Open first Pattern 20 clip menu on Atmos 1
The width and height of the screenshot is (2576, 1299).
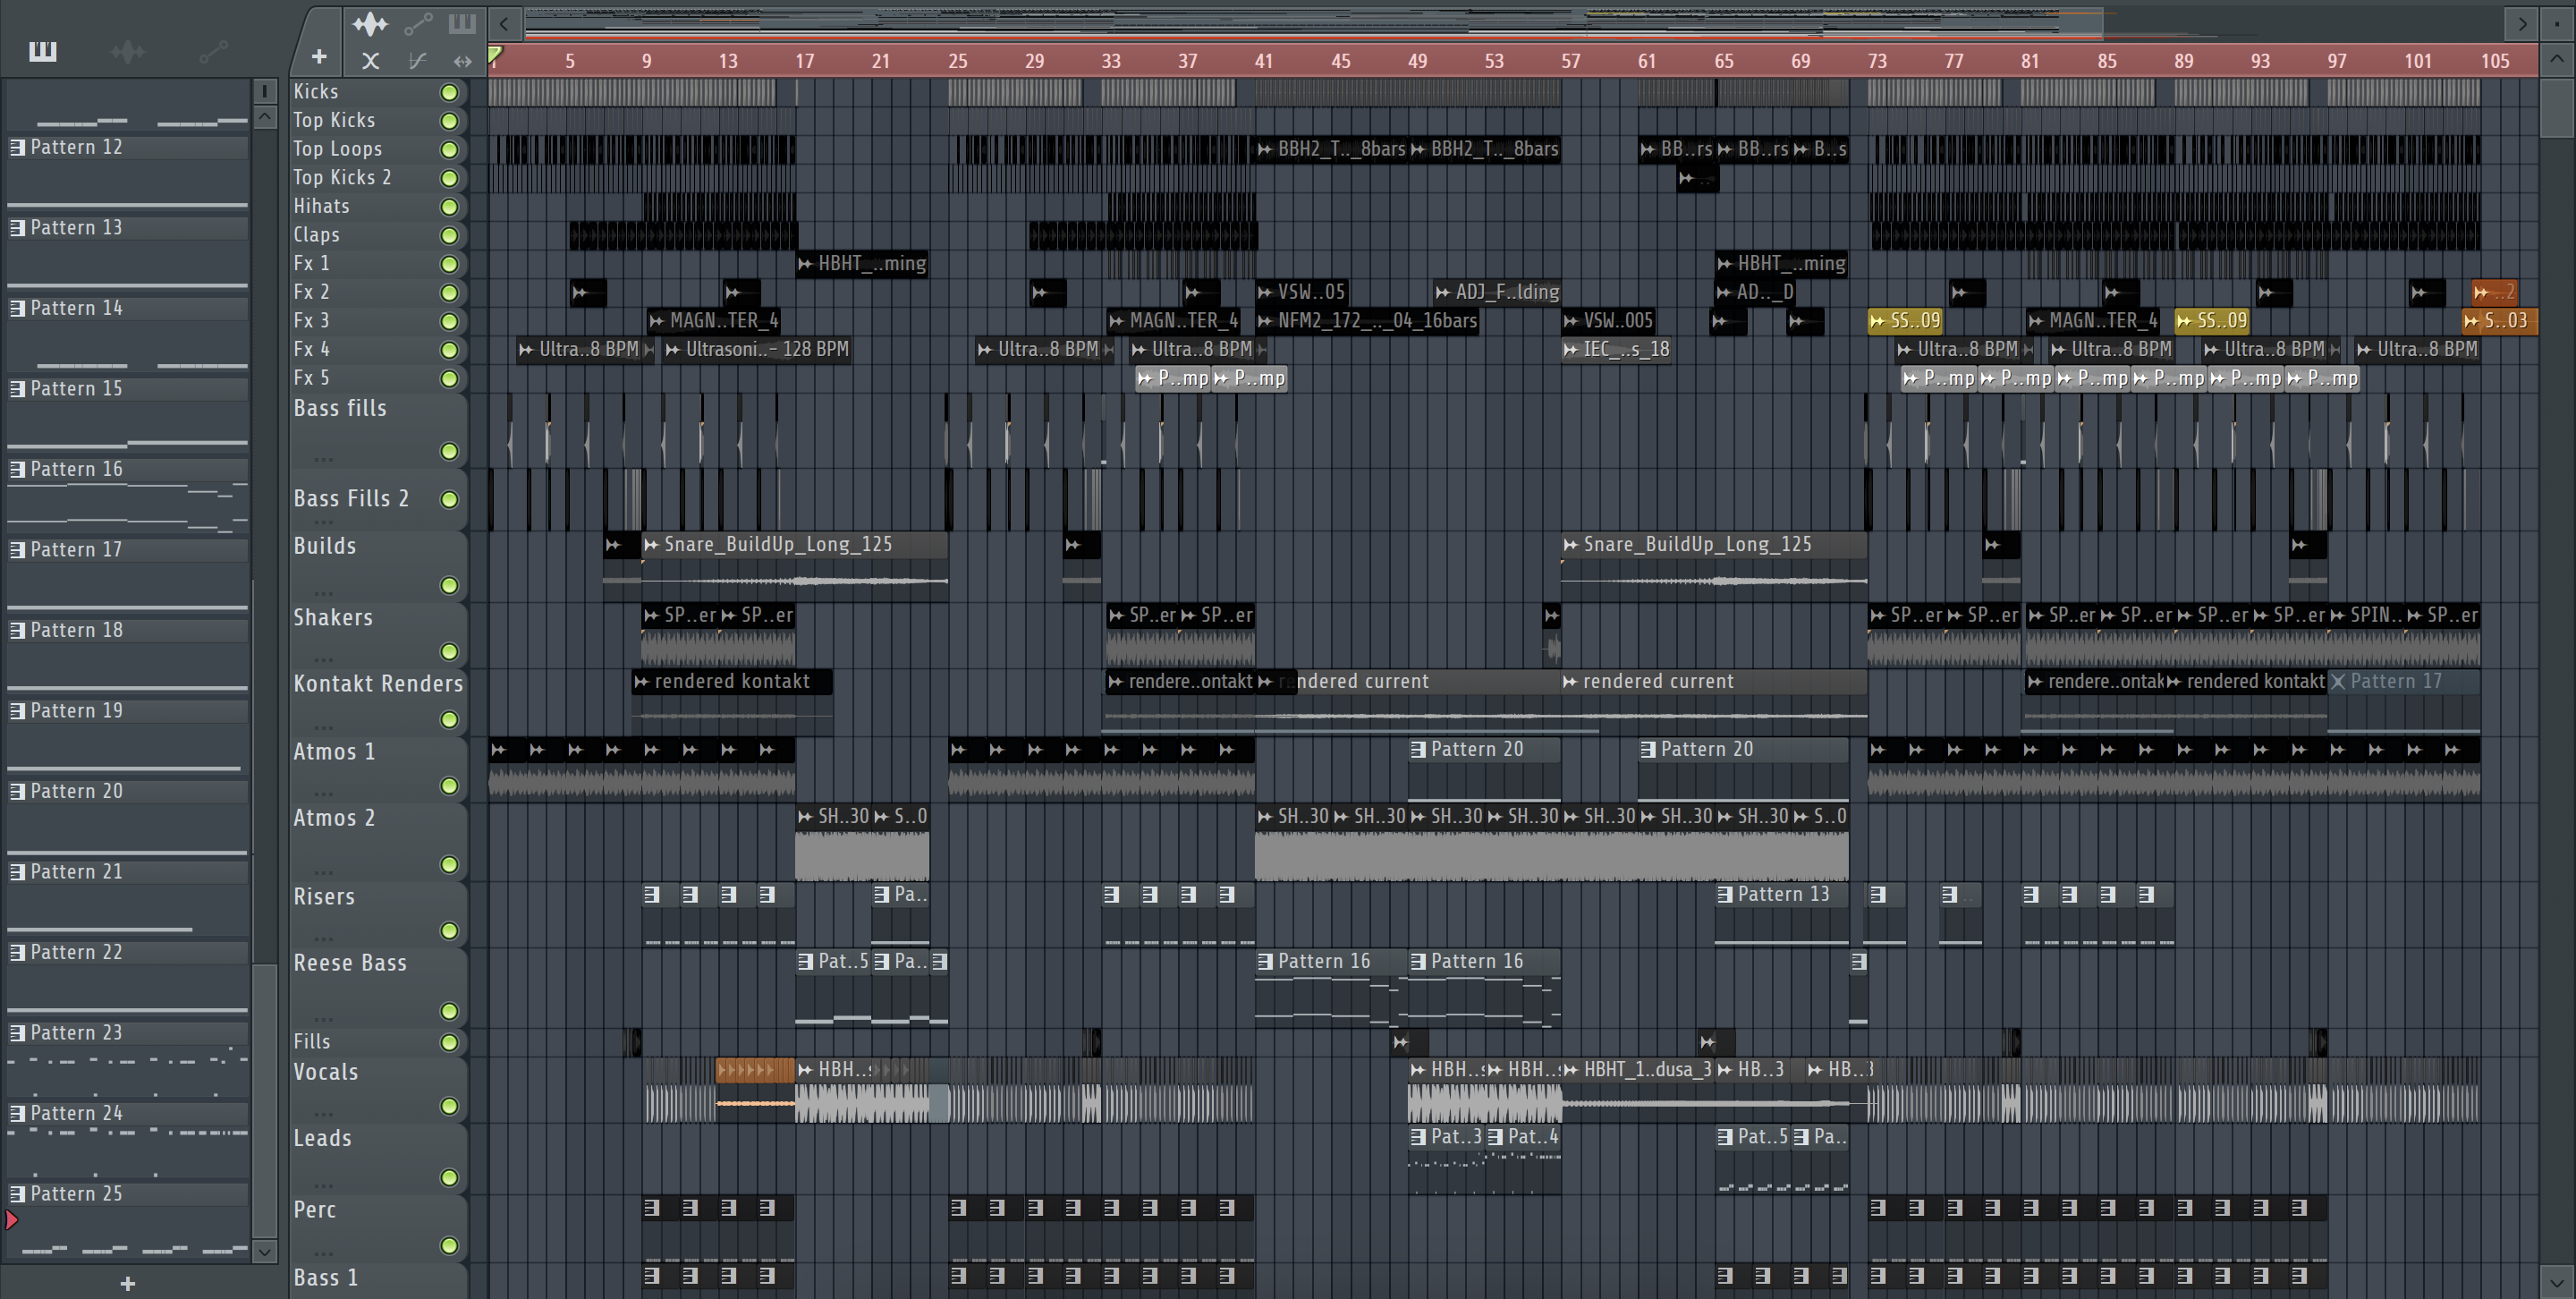click(1418, 749)
